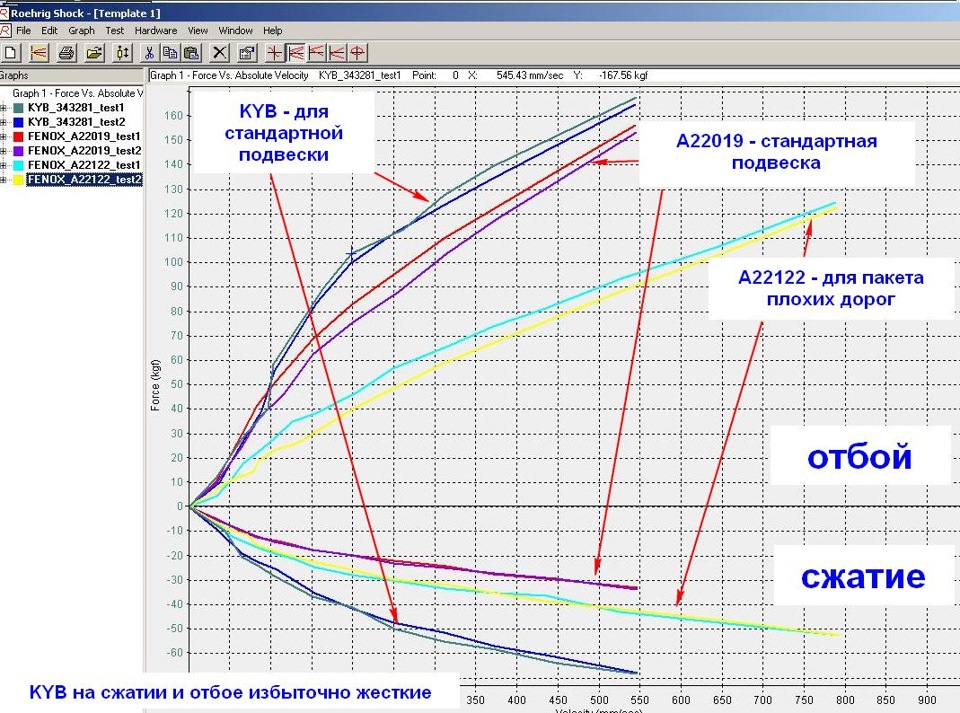960x713 pixels.
Task: Click the shock test setup toolbar icon
Action: point(122,53)
